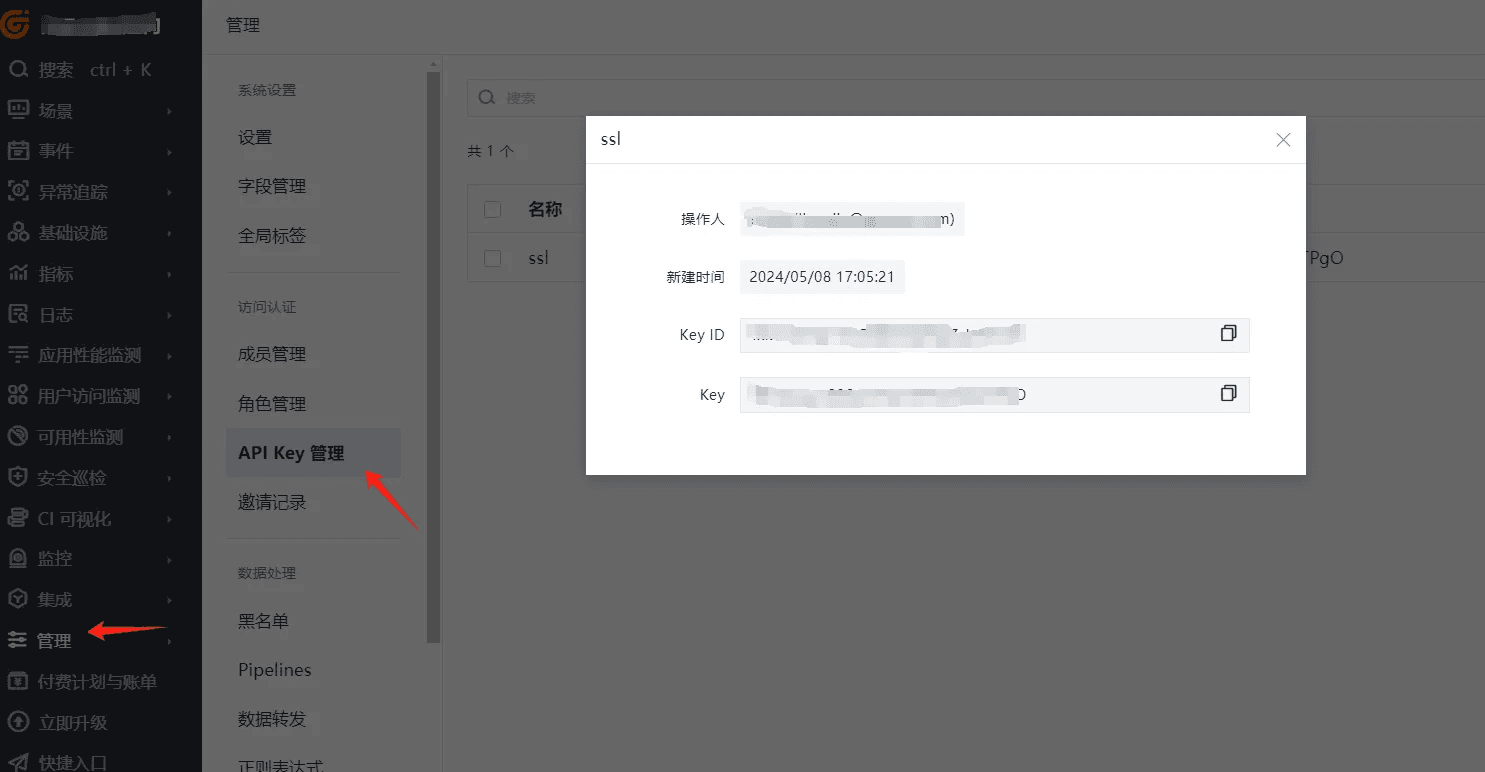Copy the Key value

pos(1228,394)
